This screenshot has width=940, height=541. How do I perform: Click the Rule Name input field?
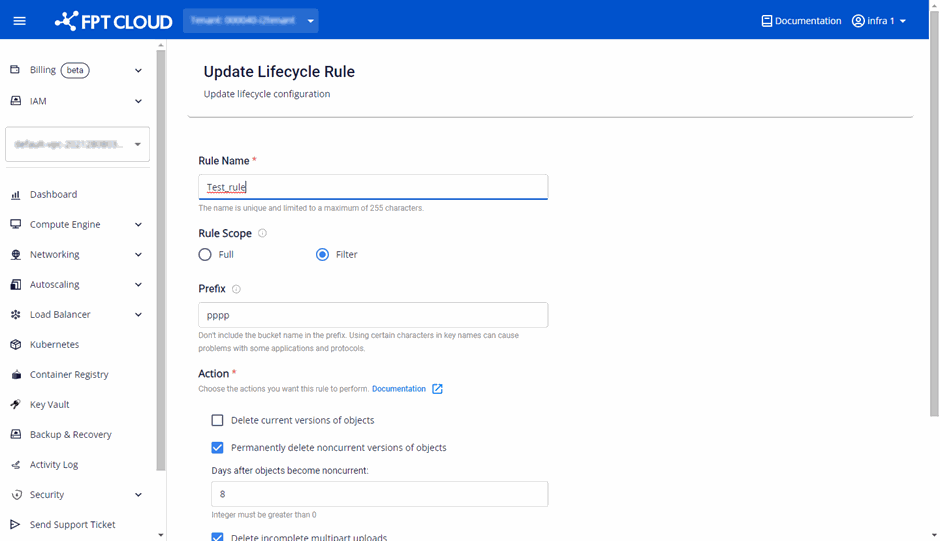[373, 187]
